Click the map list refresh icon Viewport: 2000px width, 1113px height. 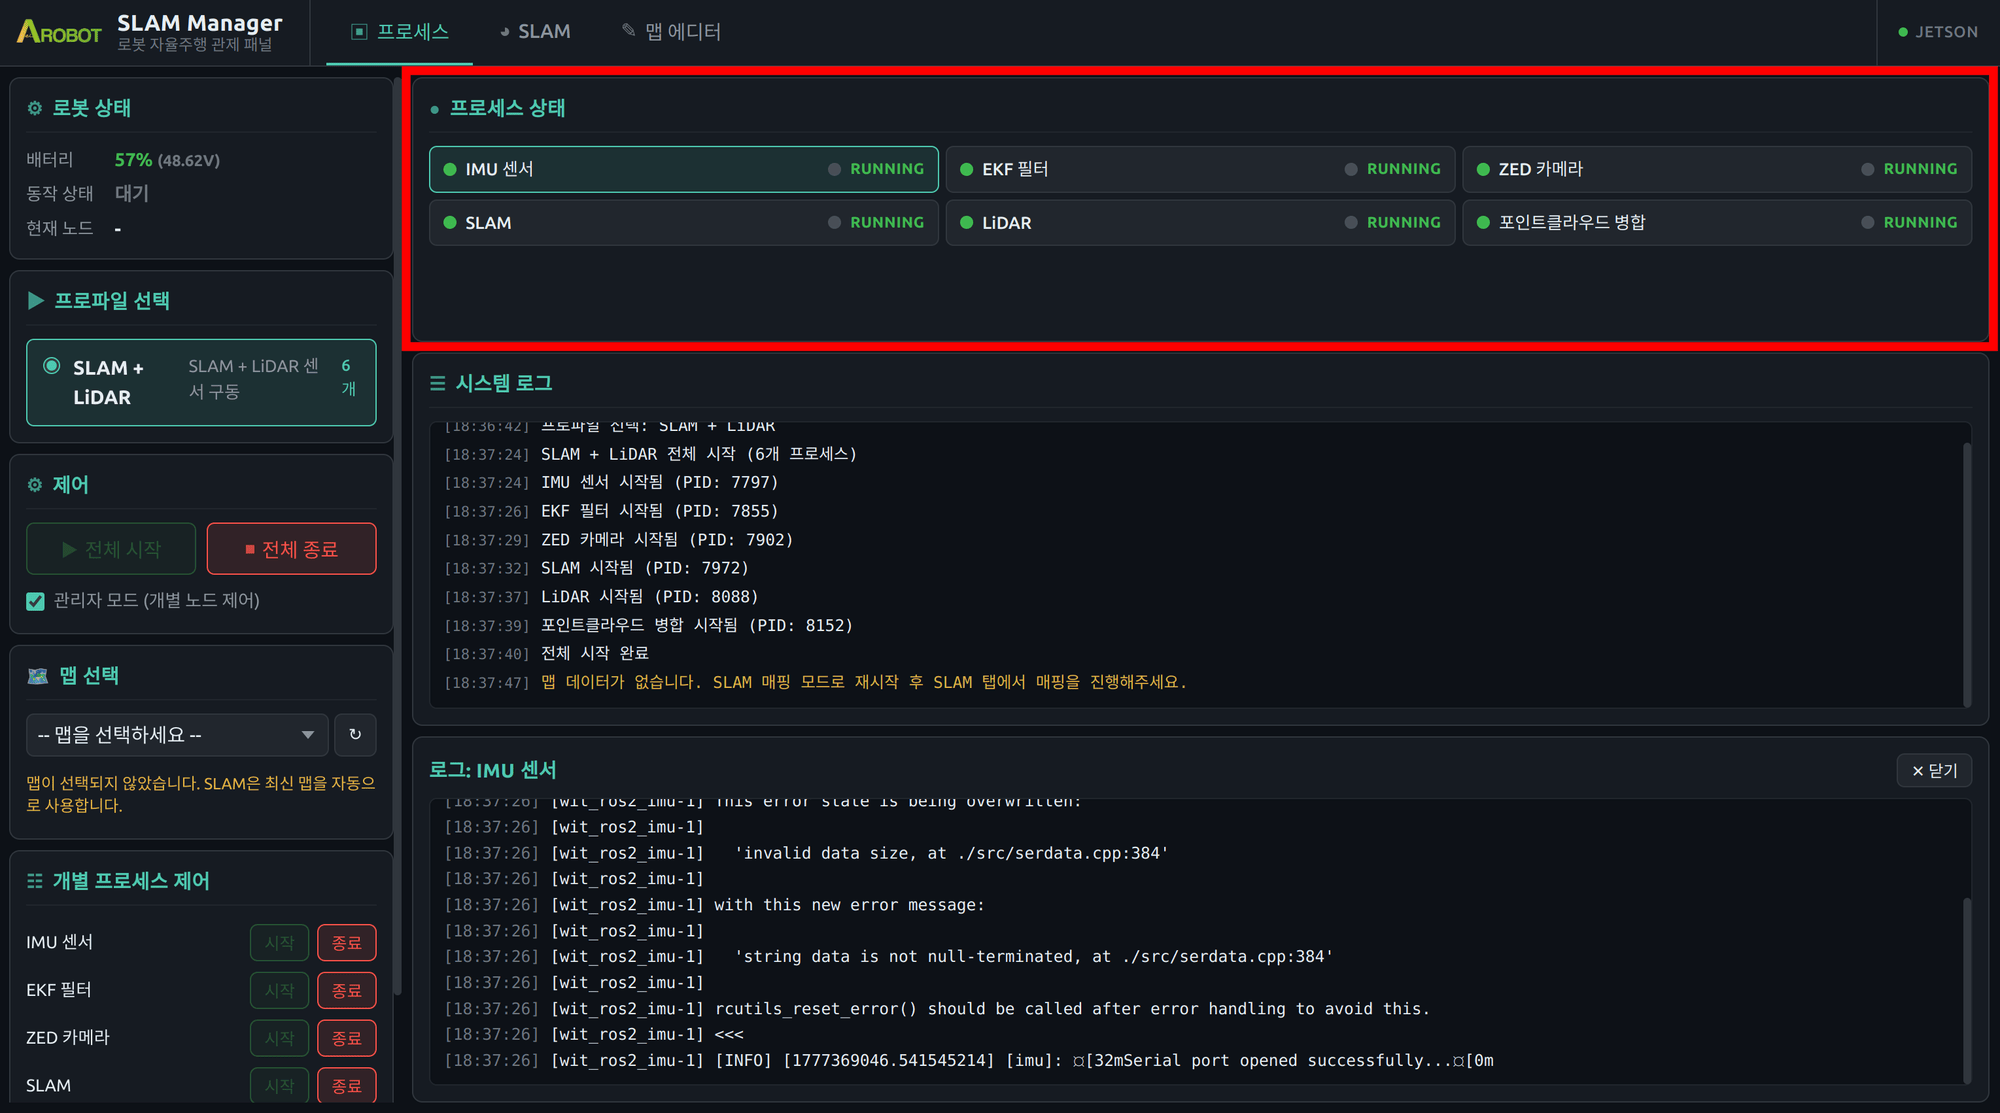[x=355, y=735]
